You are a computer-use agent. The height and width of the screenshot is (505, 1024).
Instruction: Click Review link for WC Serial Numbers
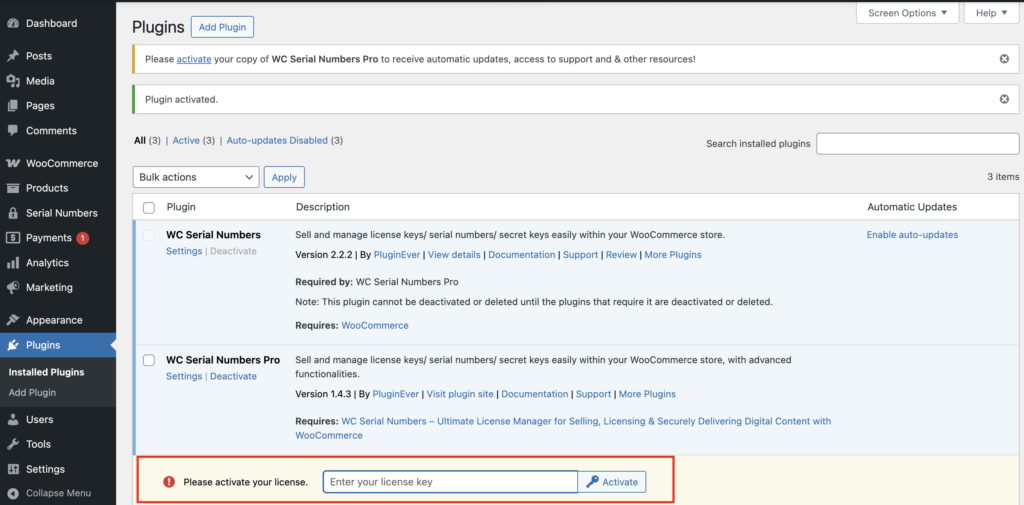coord(621,255)
